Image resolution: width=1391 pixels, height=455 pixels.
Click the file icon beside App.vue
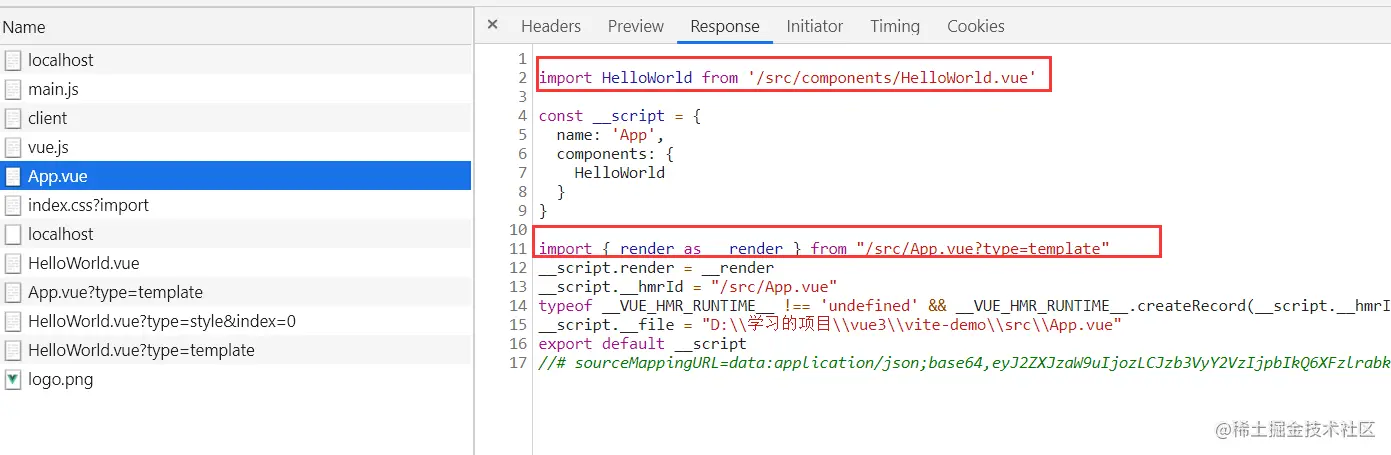[13, 176]
